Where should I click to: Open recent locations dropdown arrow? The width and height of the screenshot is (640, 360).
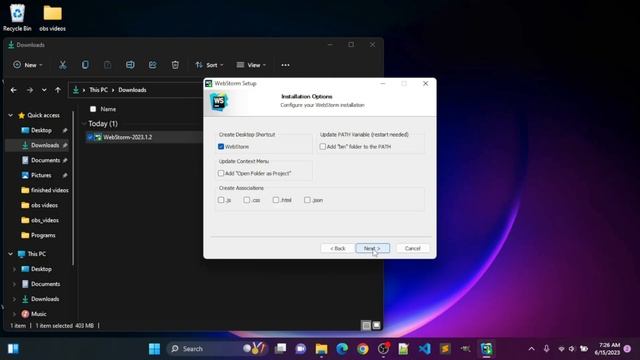pos(44,90)
